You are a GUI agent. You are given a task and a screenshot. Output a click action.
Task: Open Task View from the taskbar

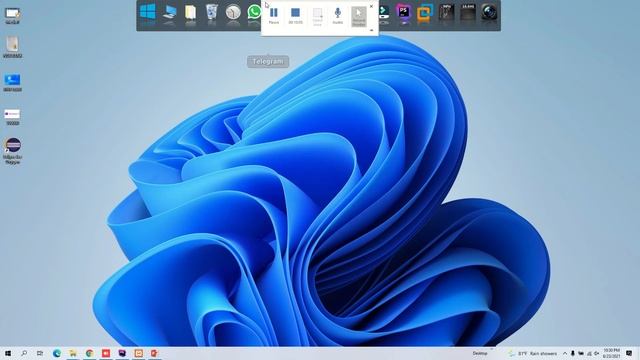pyautogui.click(x=40, y=353)
